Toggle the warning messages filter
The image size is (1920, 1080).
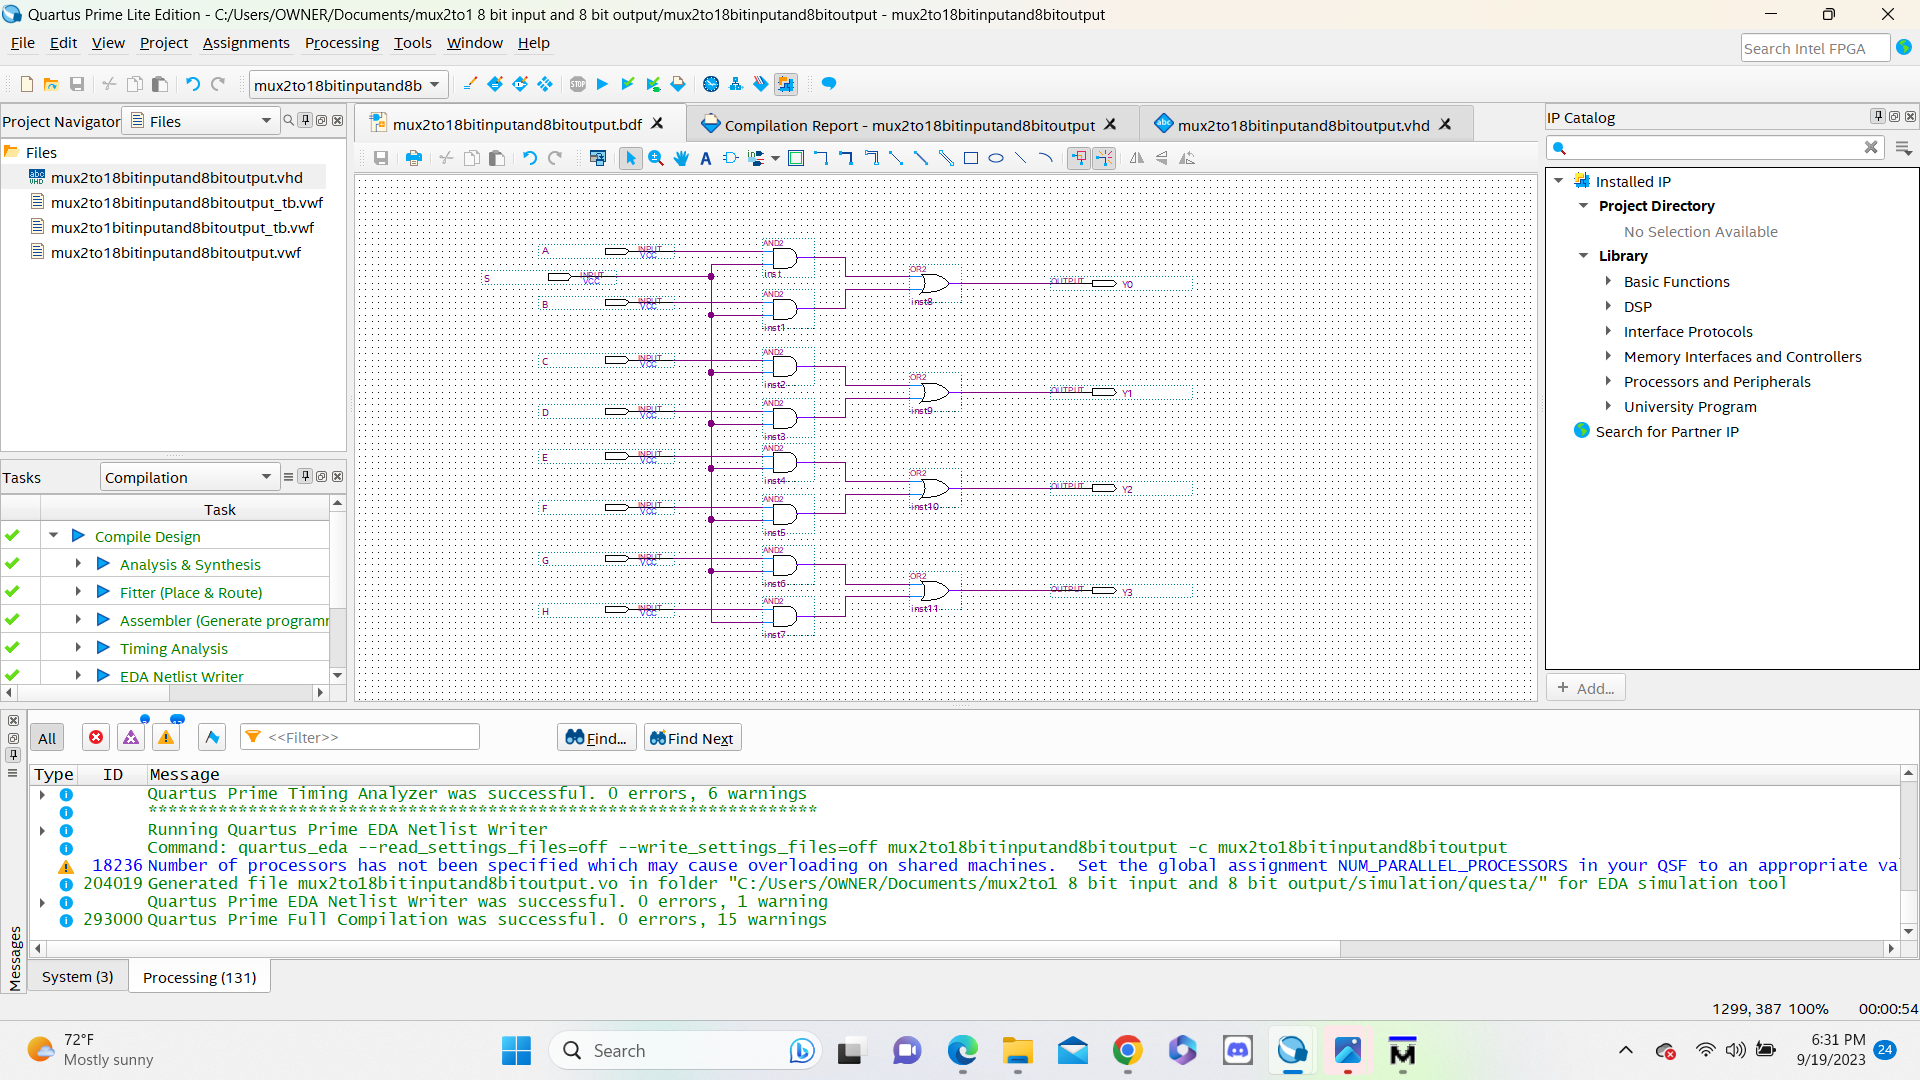(x=166, y=738)
